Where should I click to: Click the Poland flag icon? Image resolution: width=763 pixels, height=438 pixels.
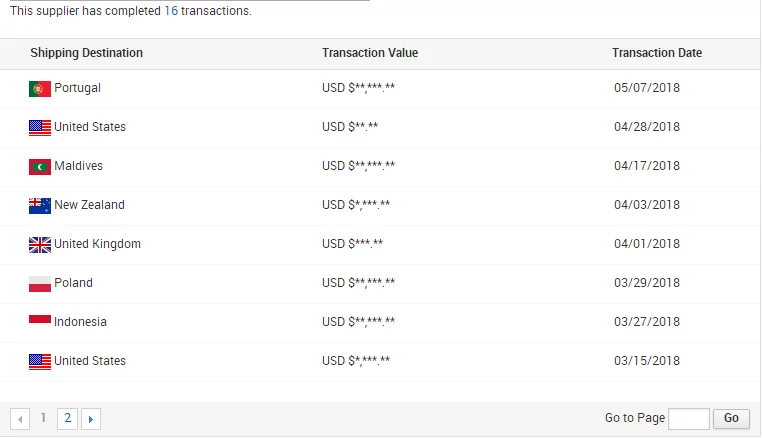[40, 284]
